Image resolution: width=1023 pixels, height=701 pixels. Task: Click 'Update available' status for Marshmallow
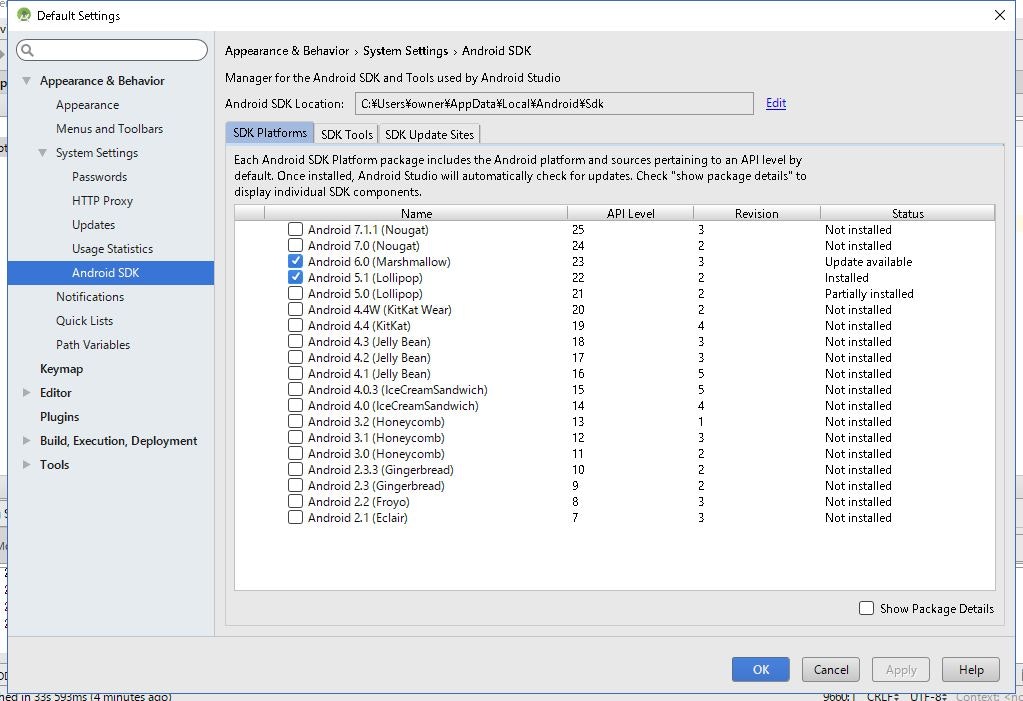tap(868, 262)
